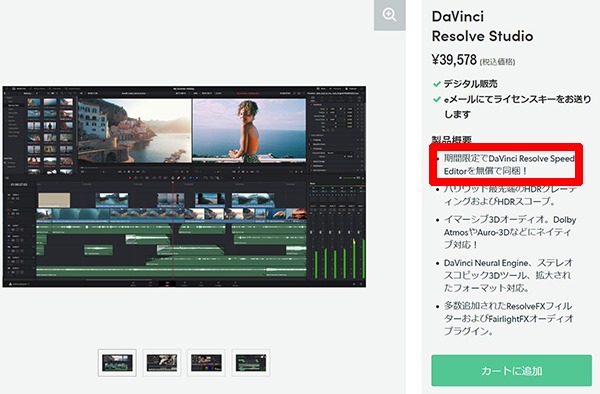Click the magnifier zoom icon above product image

390,15
